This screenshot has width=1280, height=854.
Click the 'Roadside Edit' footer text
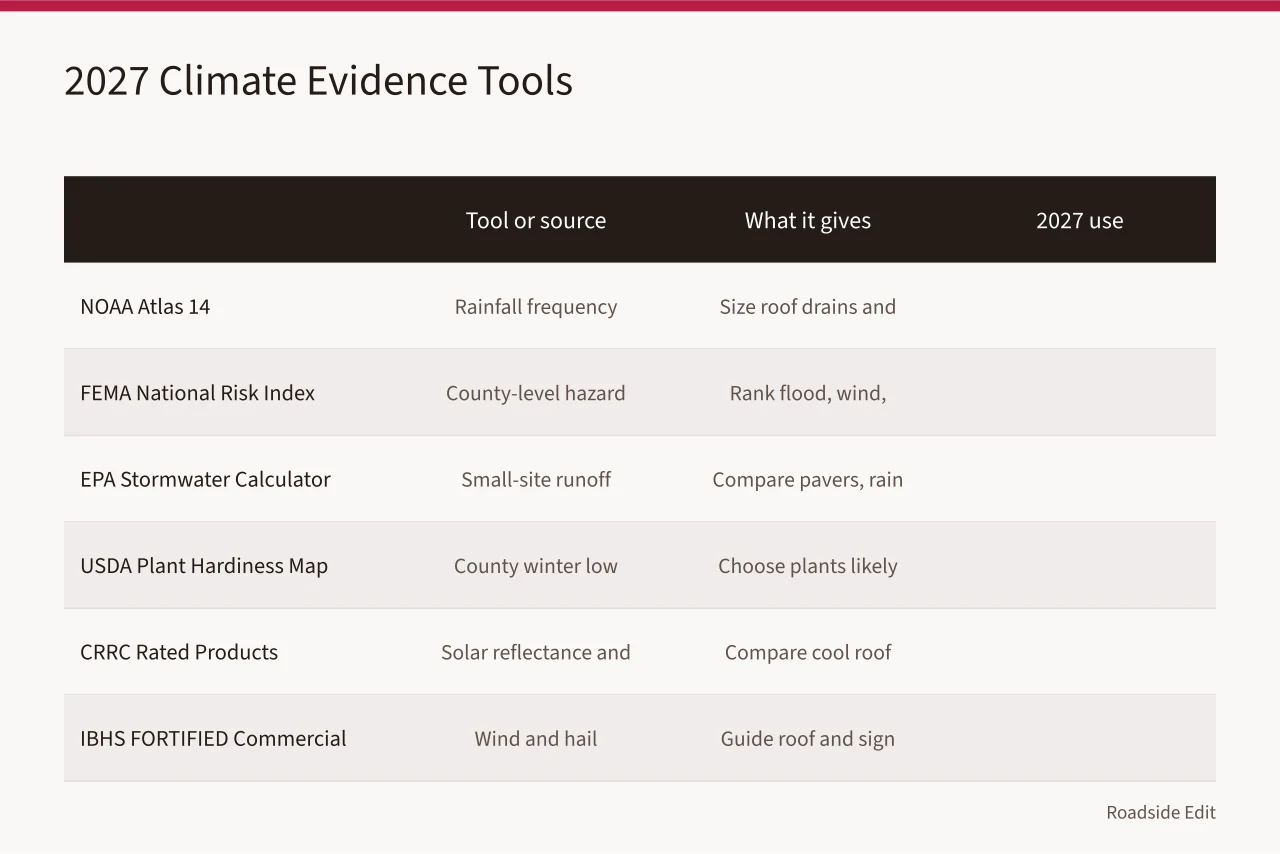[x=1161, y=812]
